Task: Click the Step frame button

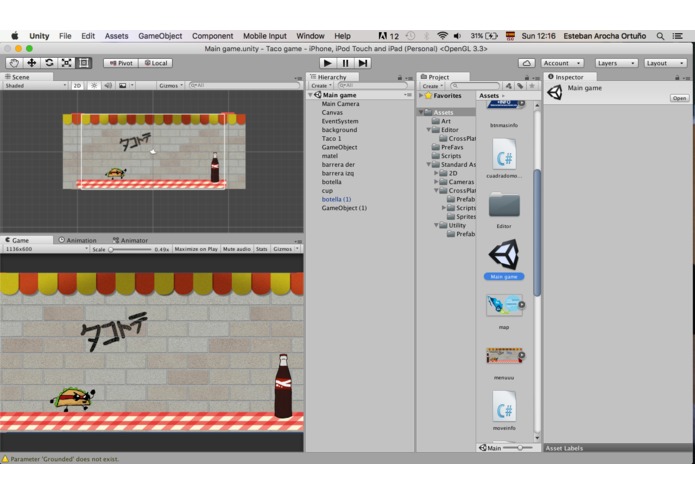Action: pos(363,63)
